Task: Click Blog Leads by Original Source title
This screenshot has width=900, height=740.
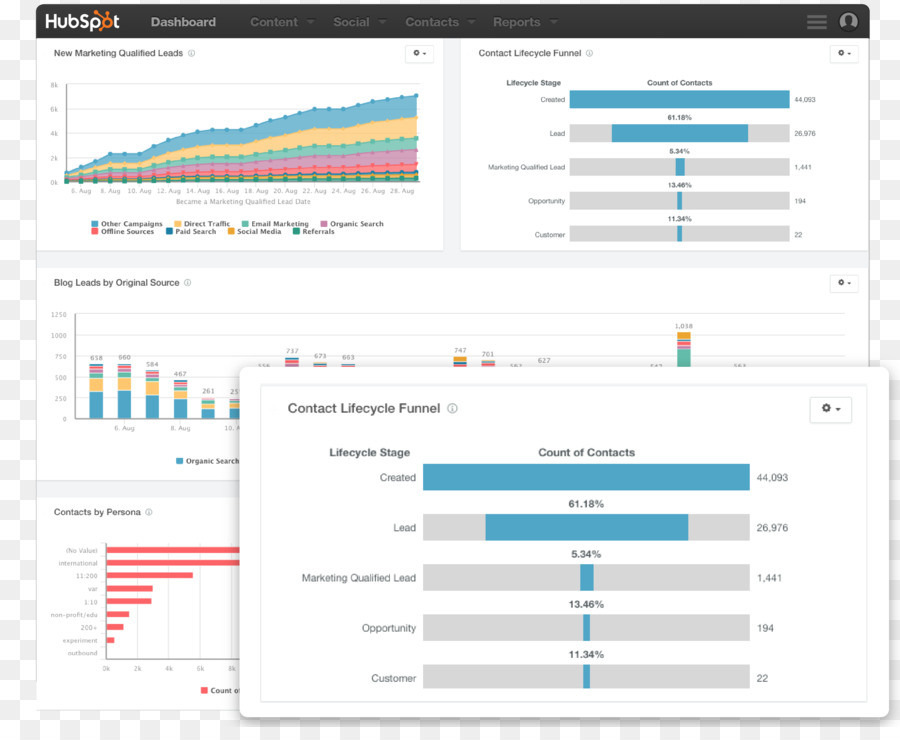Action: coord(117,282)
